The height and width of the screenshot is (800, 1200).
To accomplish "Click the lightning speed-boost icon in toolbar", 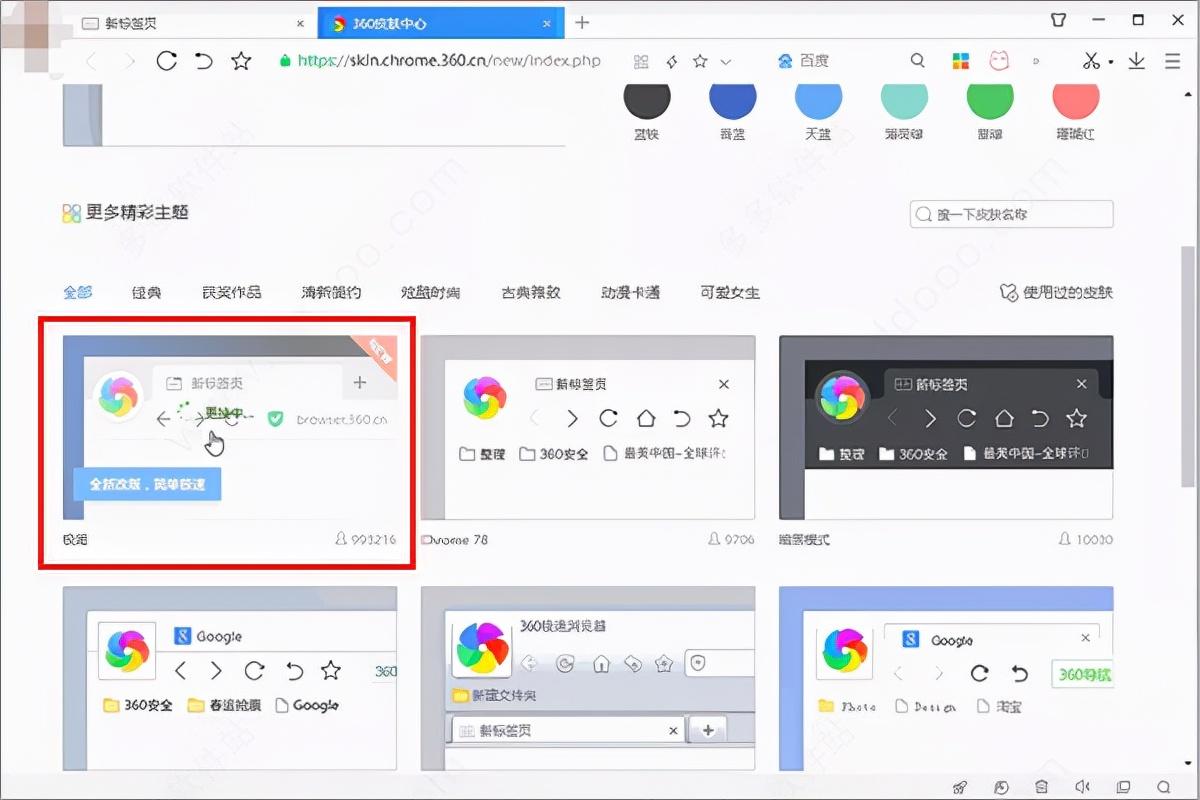I will pyautogui.click(x=672, y=60).
